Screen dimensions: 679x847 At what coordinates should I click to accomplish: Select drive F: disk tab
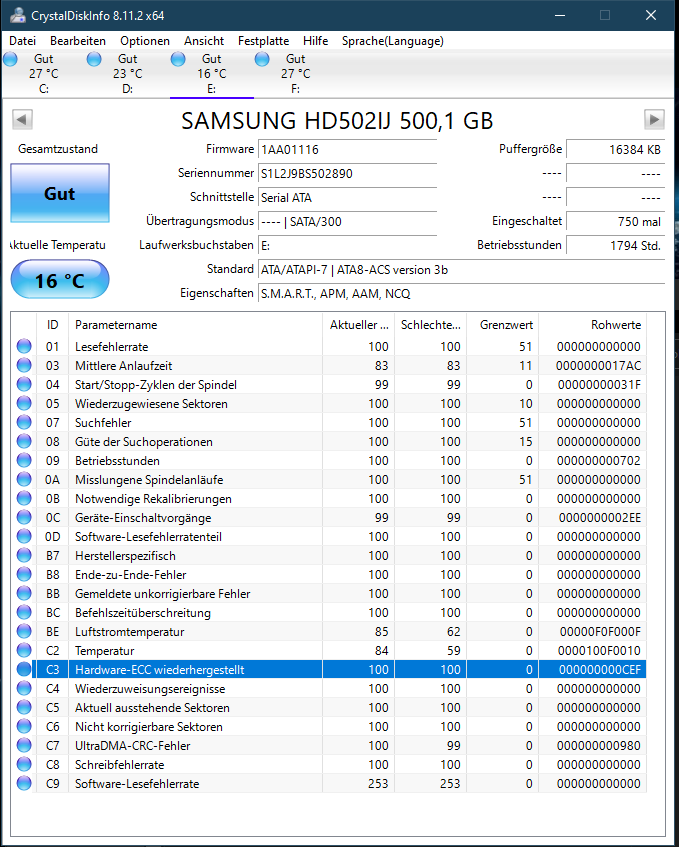point(295,74)
